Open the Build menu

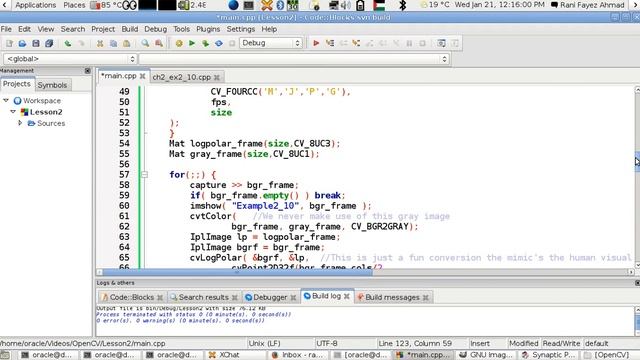click(x=130, y=29)
